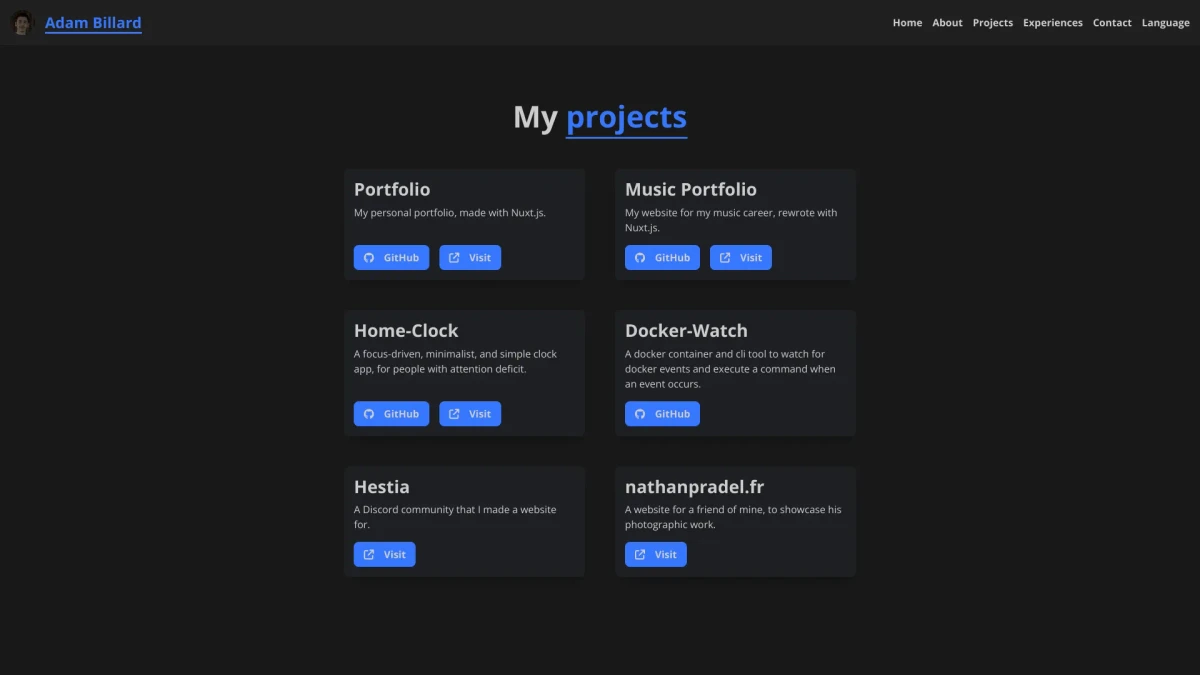
Task: Click the Home-Clock heading
Action: pos(406,330)
